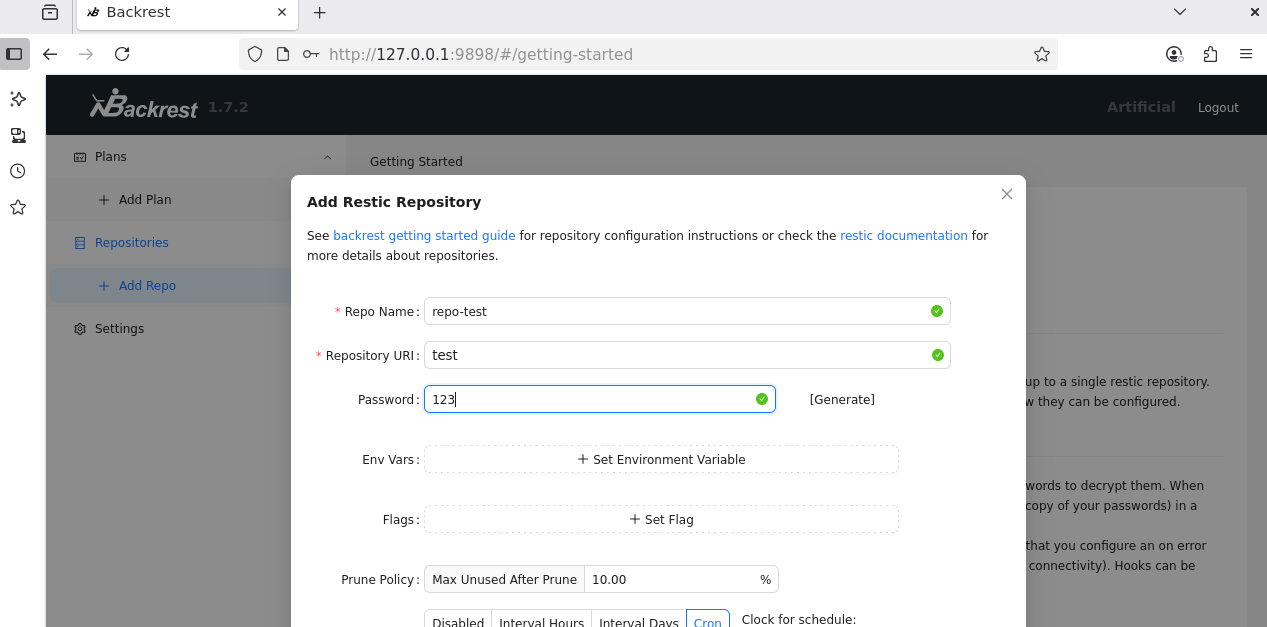
Task: Click into the Repository URI field
Action: (687, 355)
